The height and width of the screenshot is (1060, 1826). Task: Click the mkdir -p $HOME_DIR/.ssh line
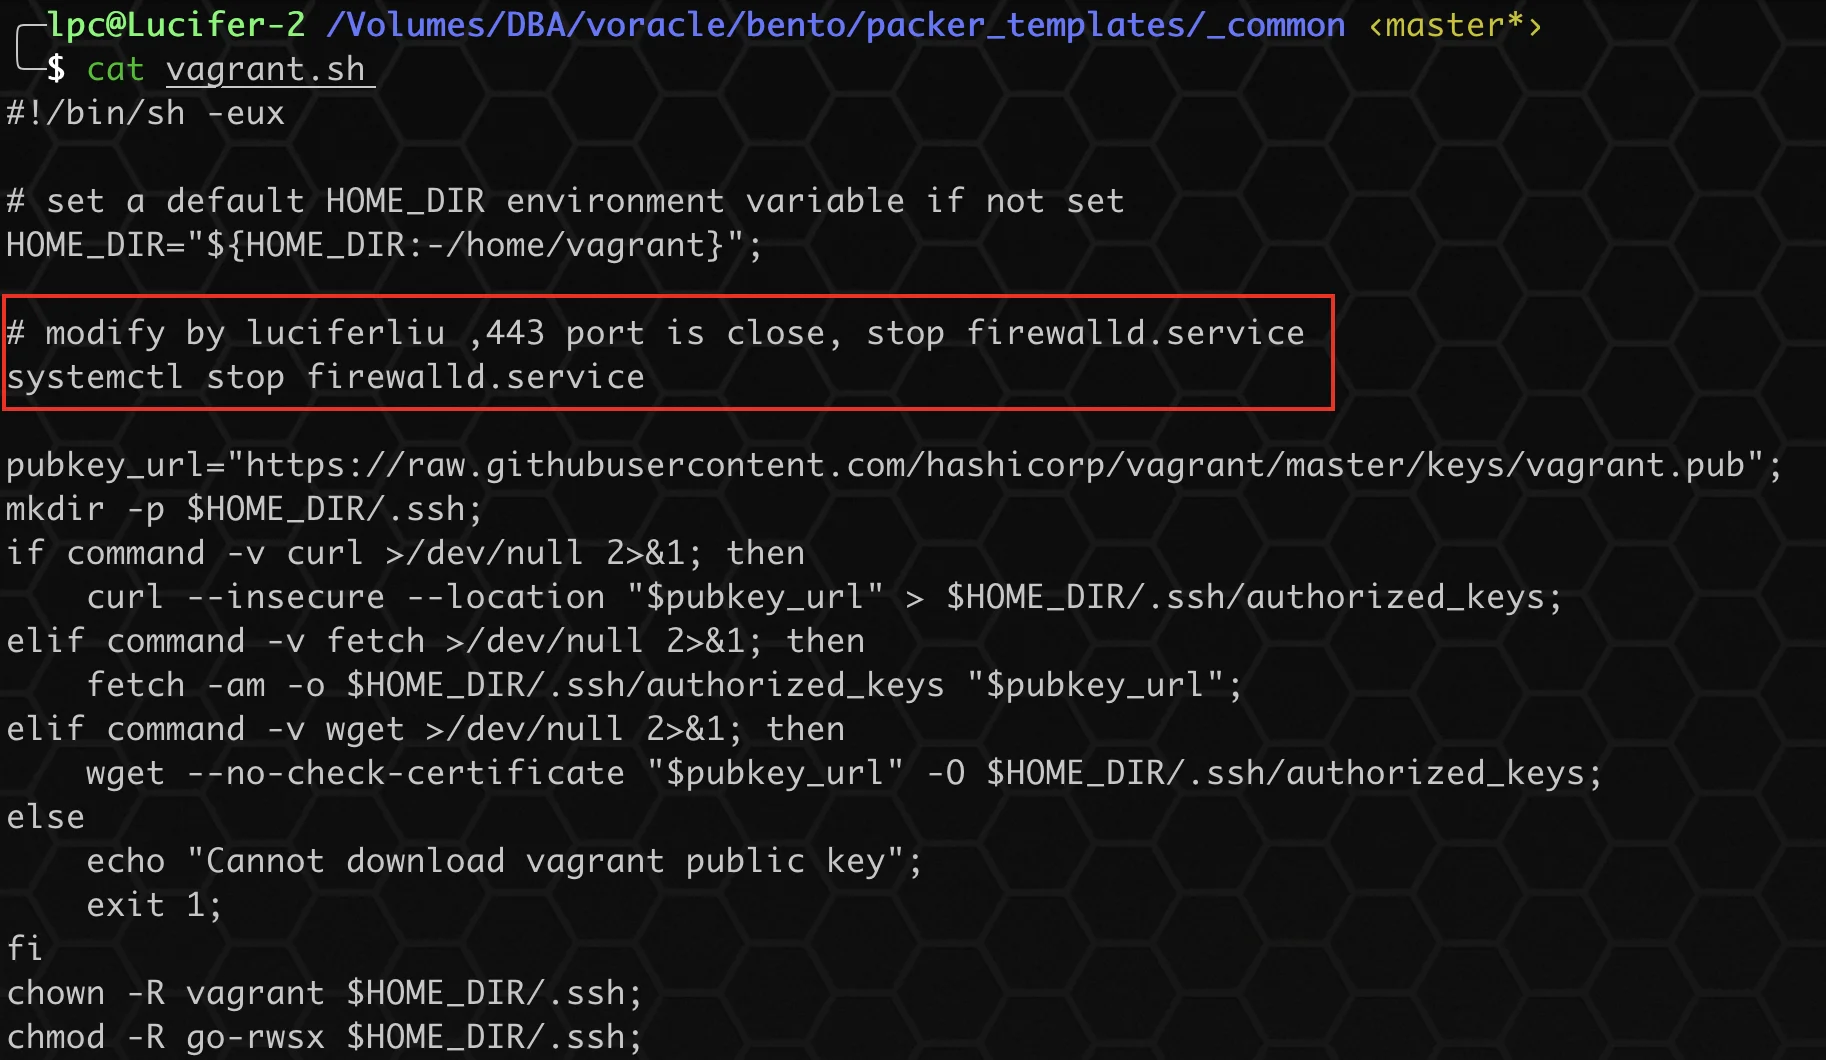[244, 509]
